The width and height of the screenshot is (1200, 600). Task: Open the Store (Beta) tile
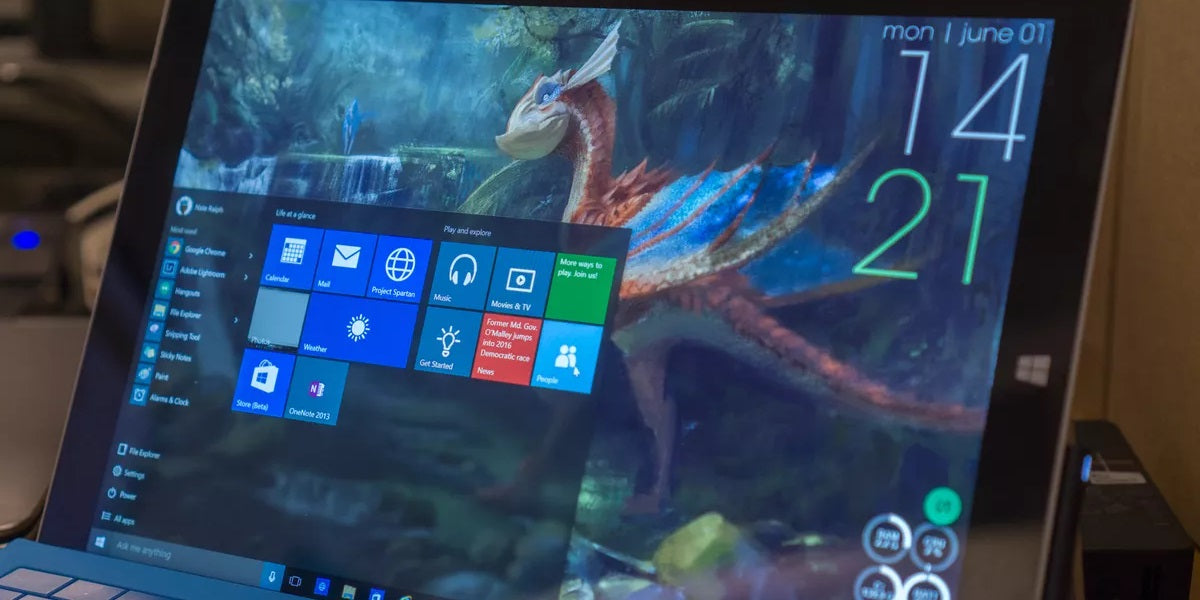263,382
